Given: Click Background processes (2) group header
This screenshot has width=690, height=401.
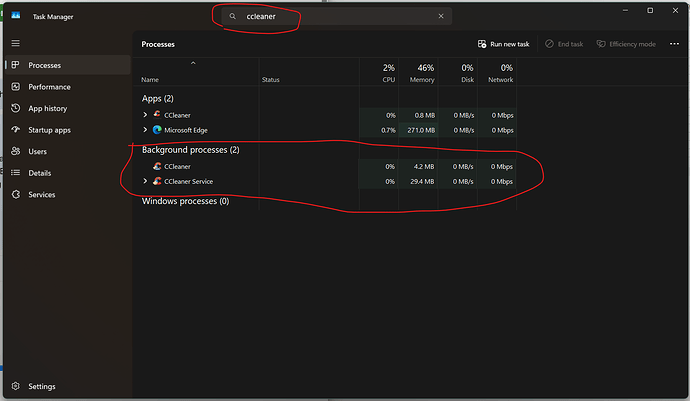Looking at the screenshot, I should (191, 150).
